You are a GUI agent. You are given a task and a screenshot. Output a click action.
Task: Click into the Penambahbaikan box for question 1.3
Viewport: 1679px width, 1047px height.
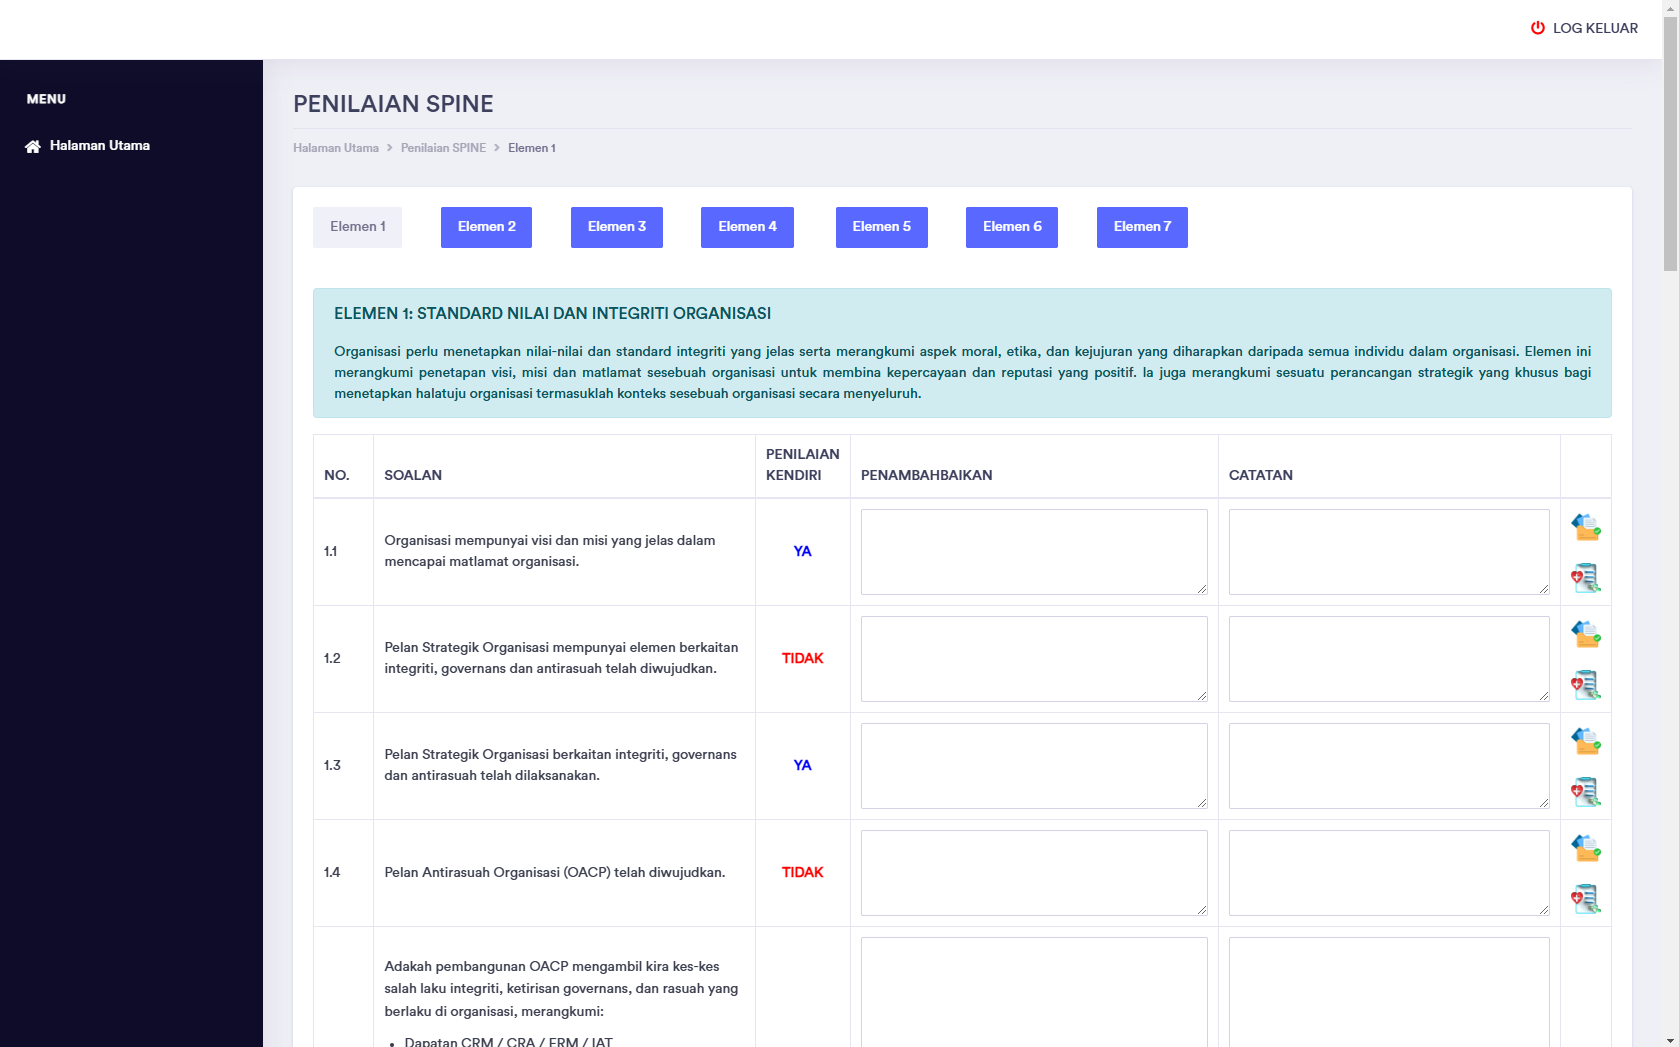[1033, 766]
